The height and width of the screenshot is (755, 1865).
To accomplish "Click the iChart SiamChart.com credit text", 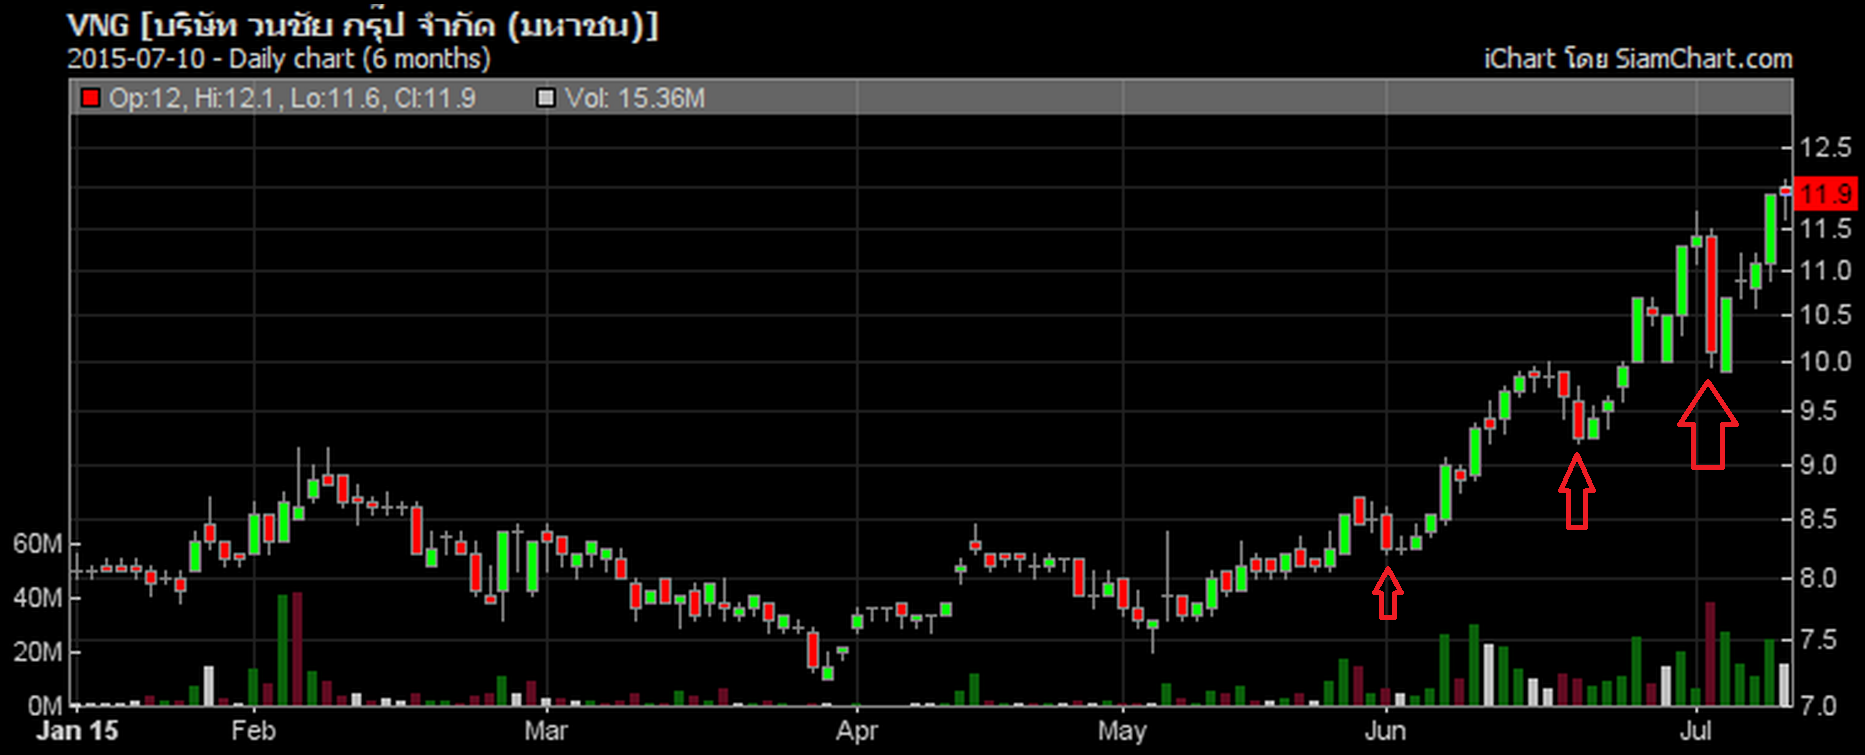I will pyautogui.click(x=1637, y=59).
